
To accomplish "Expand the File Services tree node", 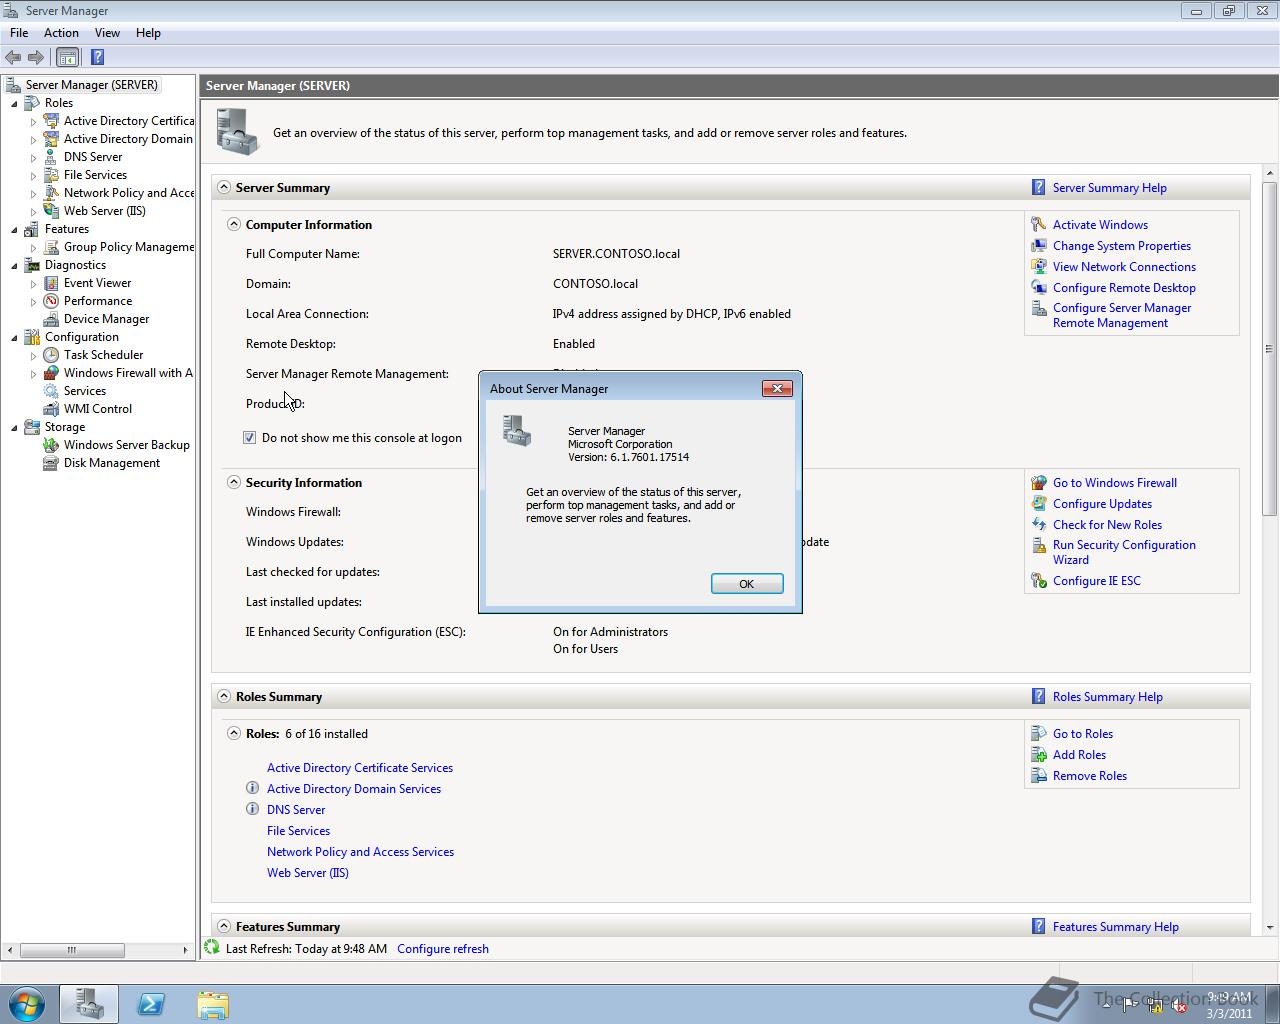I will (x=33, y=176).
